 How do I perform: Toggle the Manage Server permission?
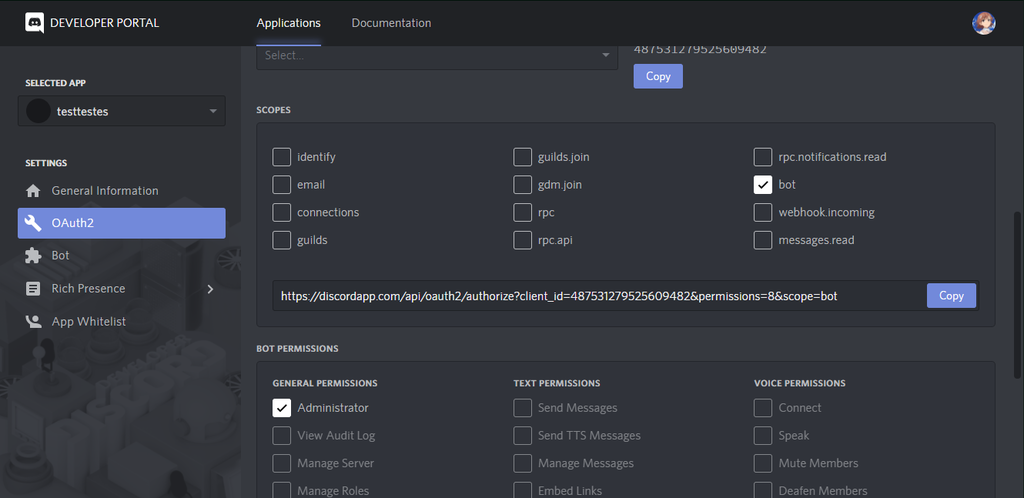281,463
